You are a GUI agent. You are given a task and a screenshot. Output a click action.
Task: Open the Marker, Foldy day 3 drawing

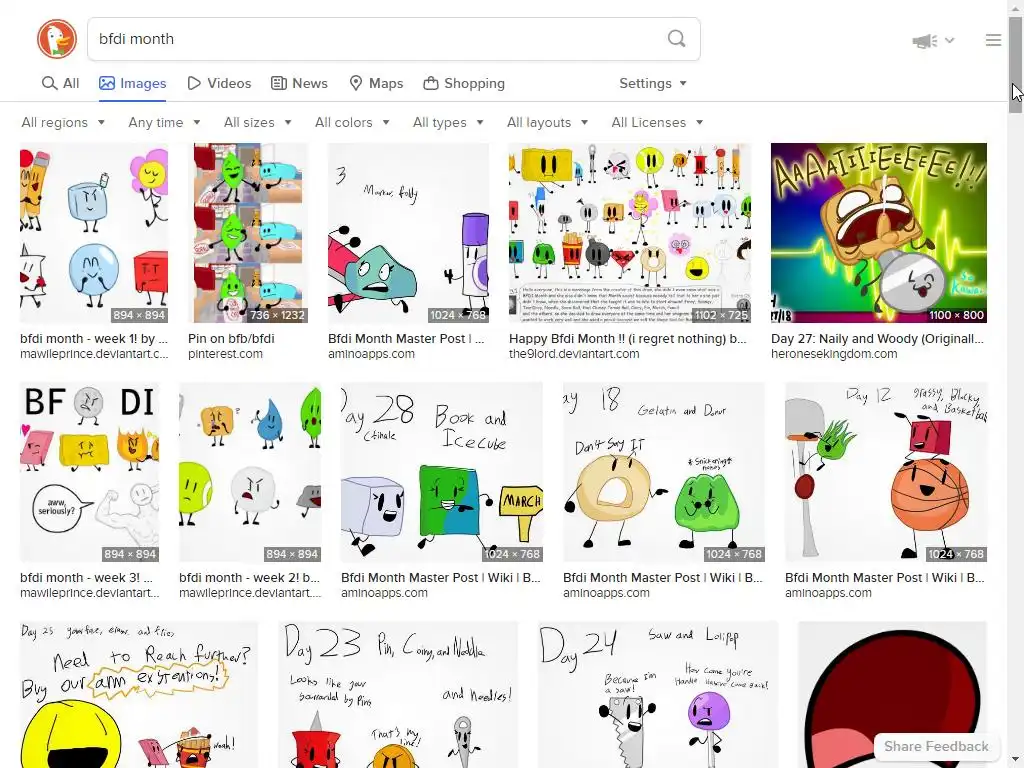408,233
